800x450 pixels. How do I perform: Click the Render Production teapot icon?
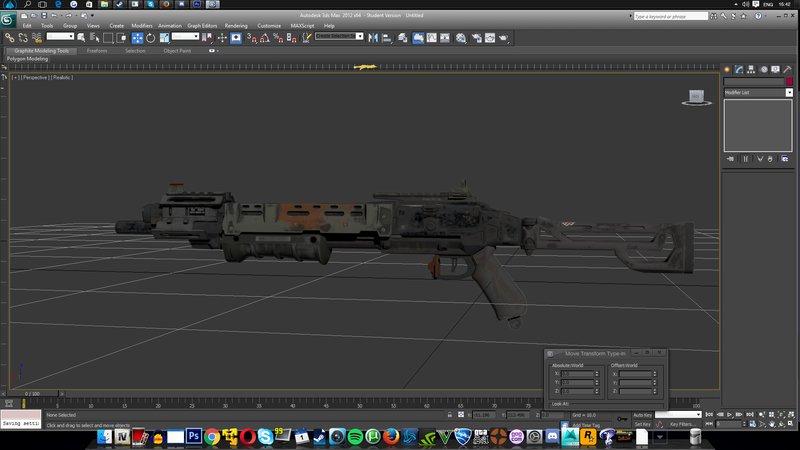point(504,38)
